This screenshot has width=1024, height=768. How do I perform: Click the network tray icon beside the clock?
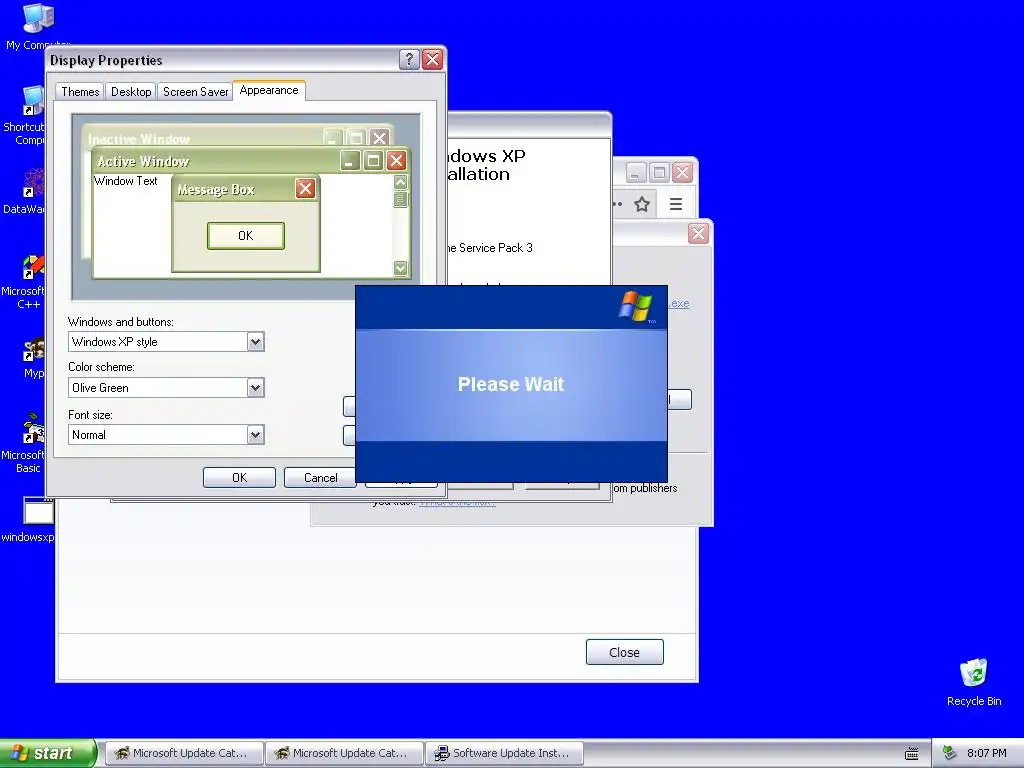[950, 753]
